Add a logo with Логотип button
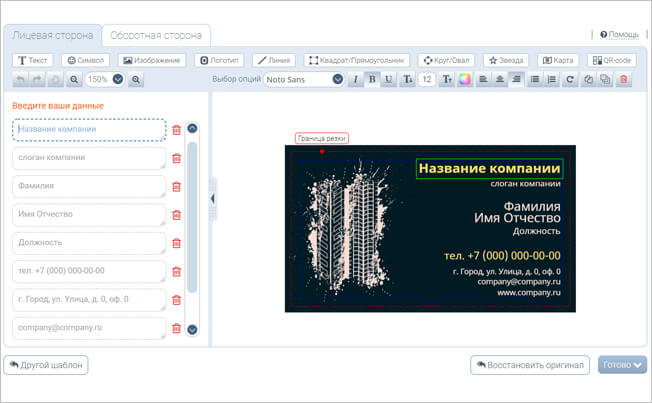652x403 pixels. click(219, 60)
